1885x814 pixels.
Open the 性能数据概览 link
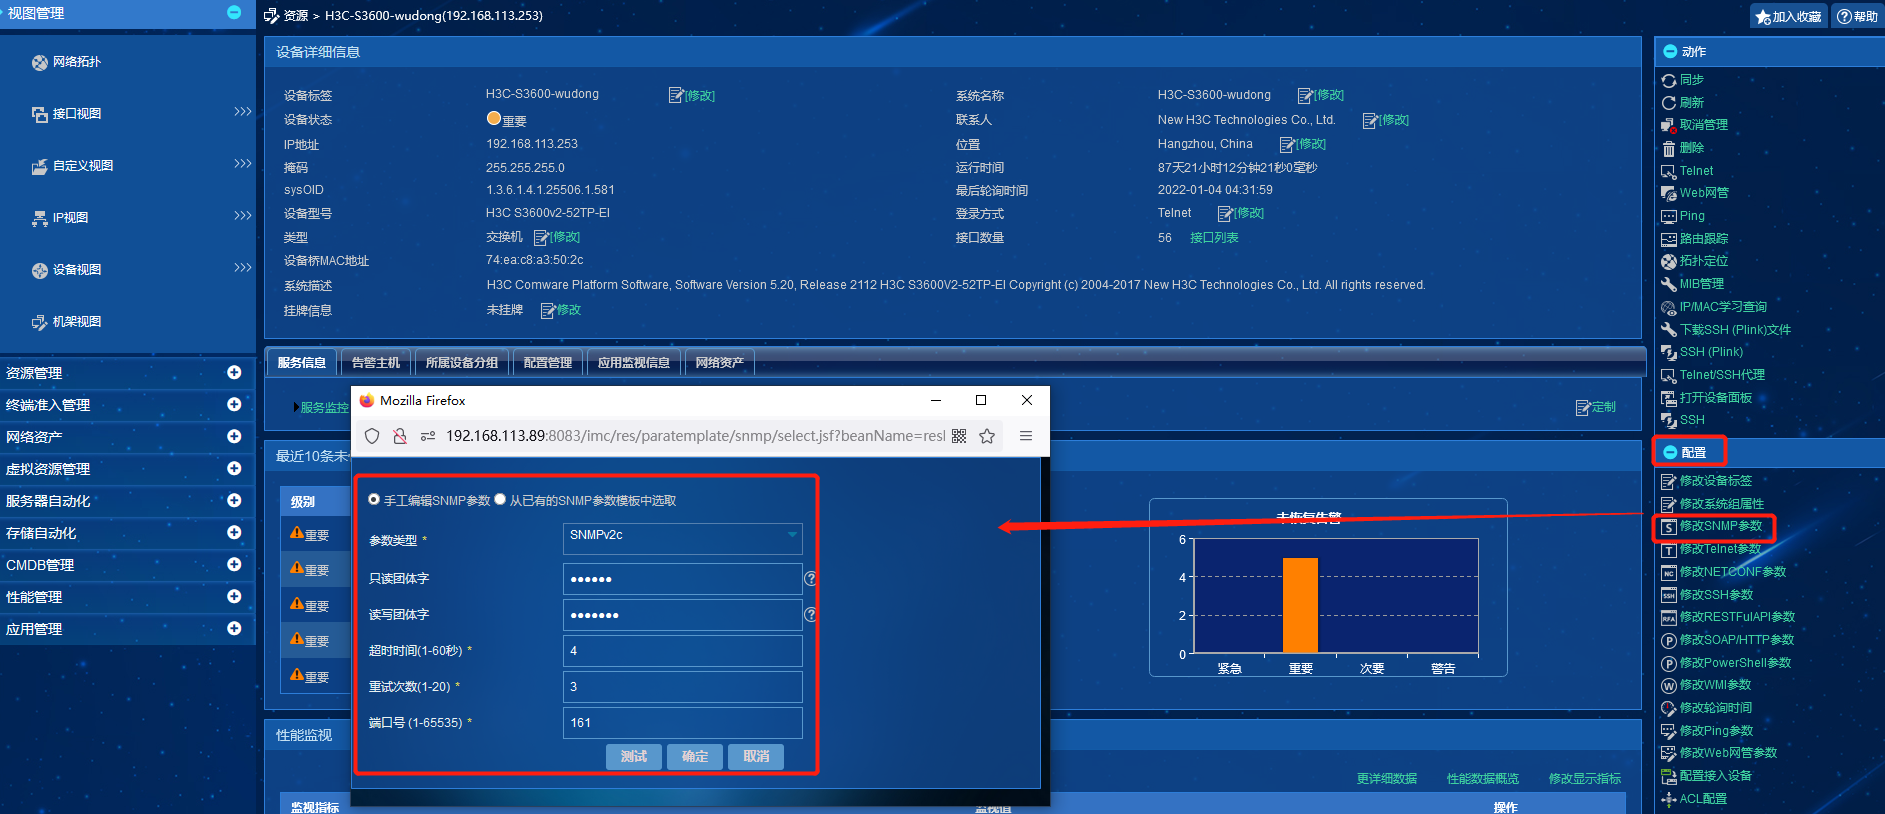pos(1482,779)
